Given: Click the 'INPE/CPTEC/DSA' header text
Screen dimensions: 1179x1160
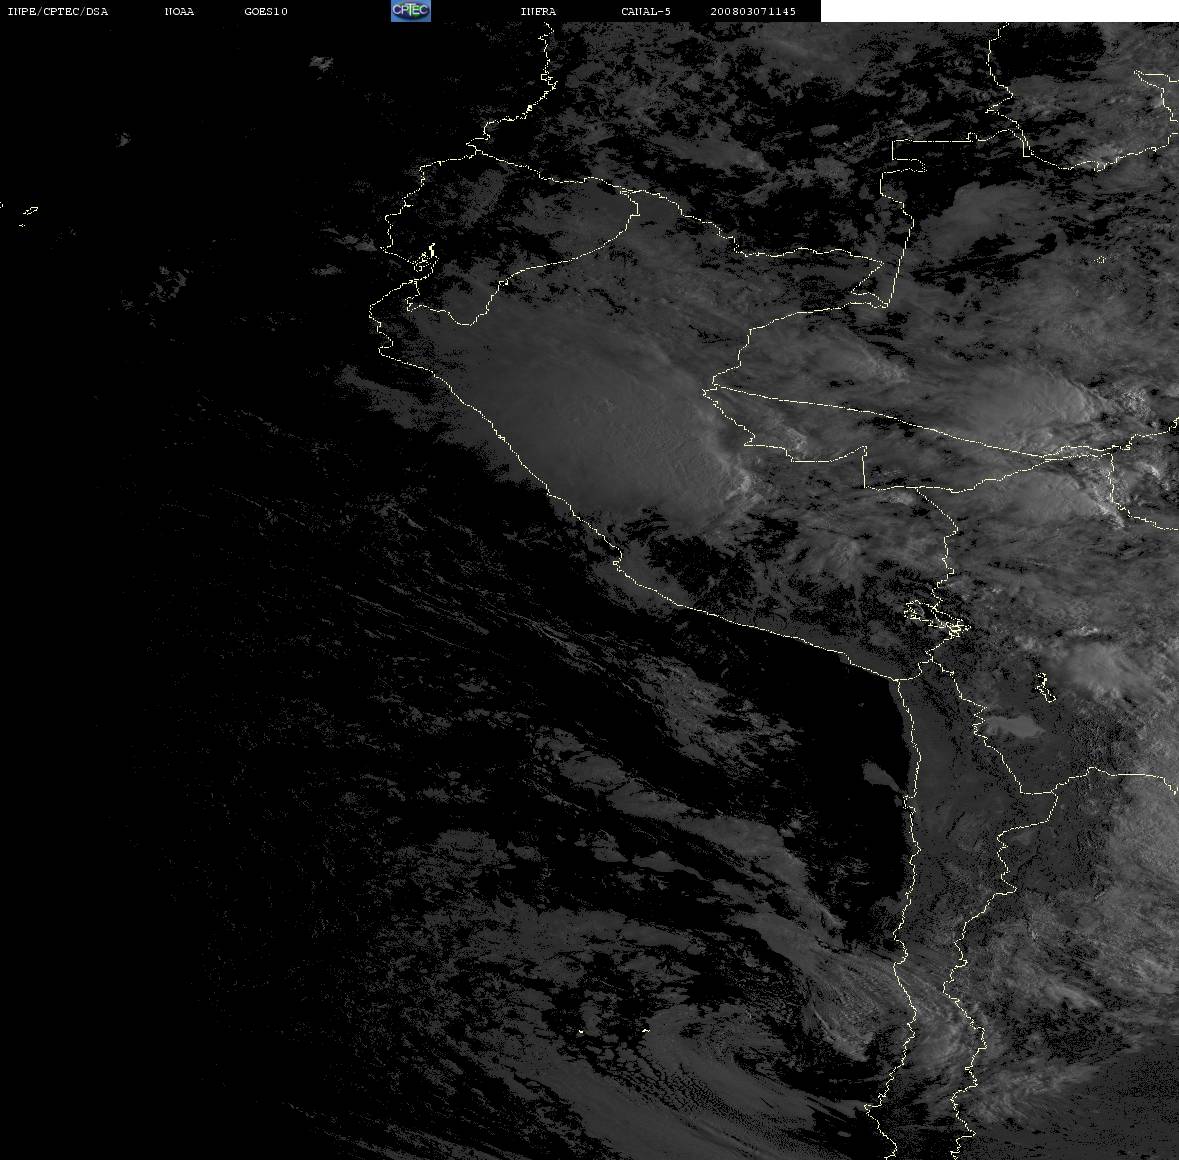Looking at the screenshot, I should 58,11.
